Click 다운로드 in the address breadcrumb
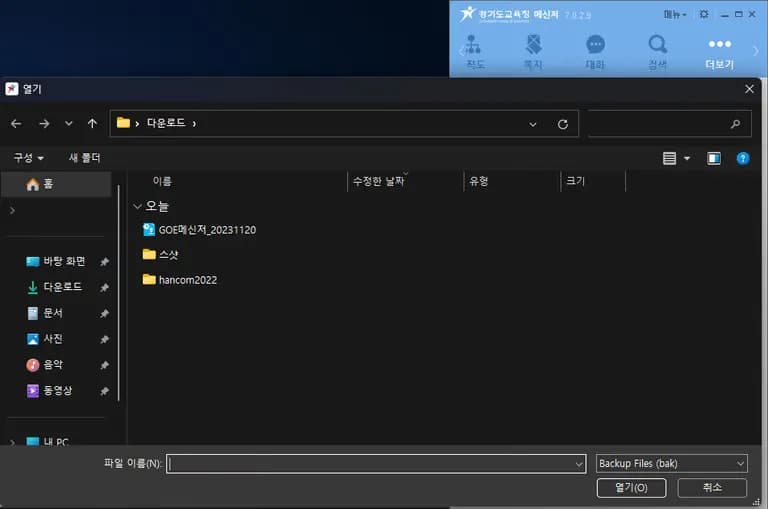Image resolution: width=768 pixels, height=509 pixels. click(x=166, y=123)
